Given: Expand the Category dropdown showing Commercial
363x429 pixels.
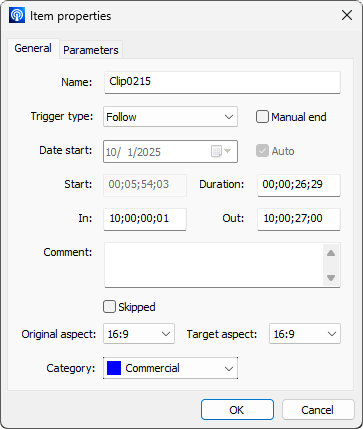Looking at the screenshot, I should [x=170, y=368].
